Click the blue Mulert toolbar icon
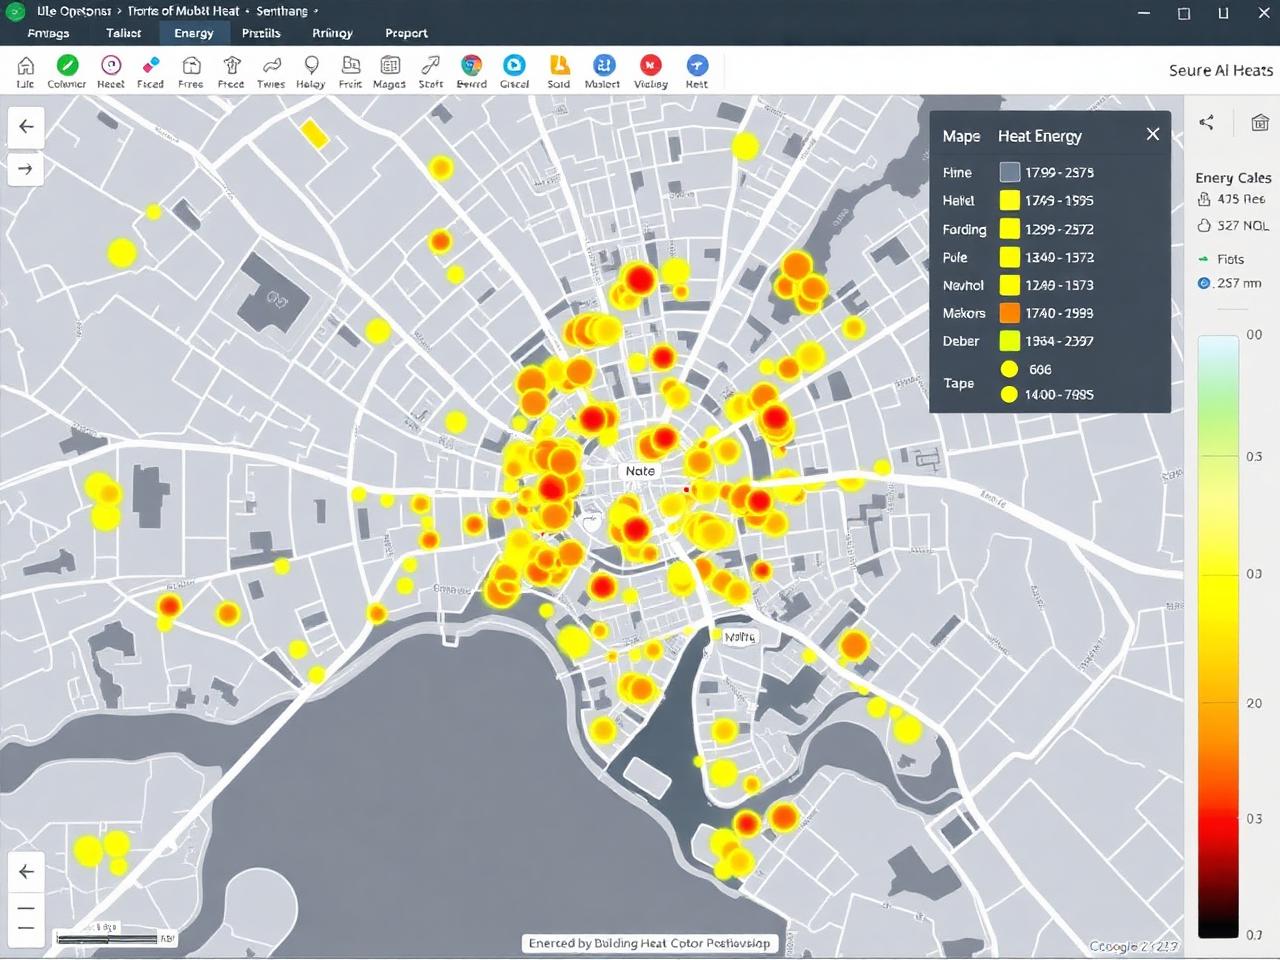The image size is (1280, 960). pos(603,66)
